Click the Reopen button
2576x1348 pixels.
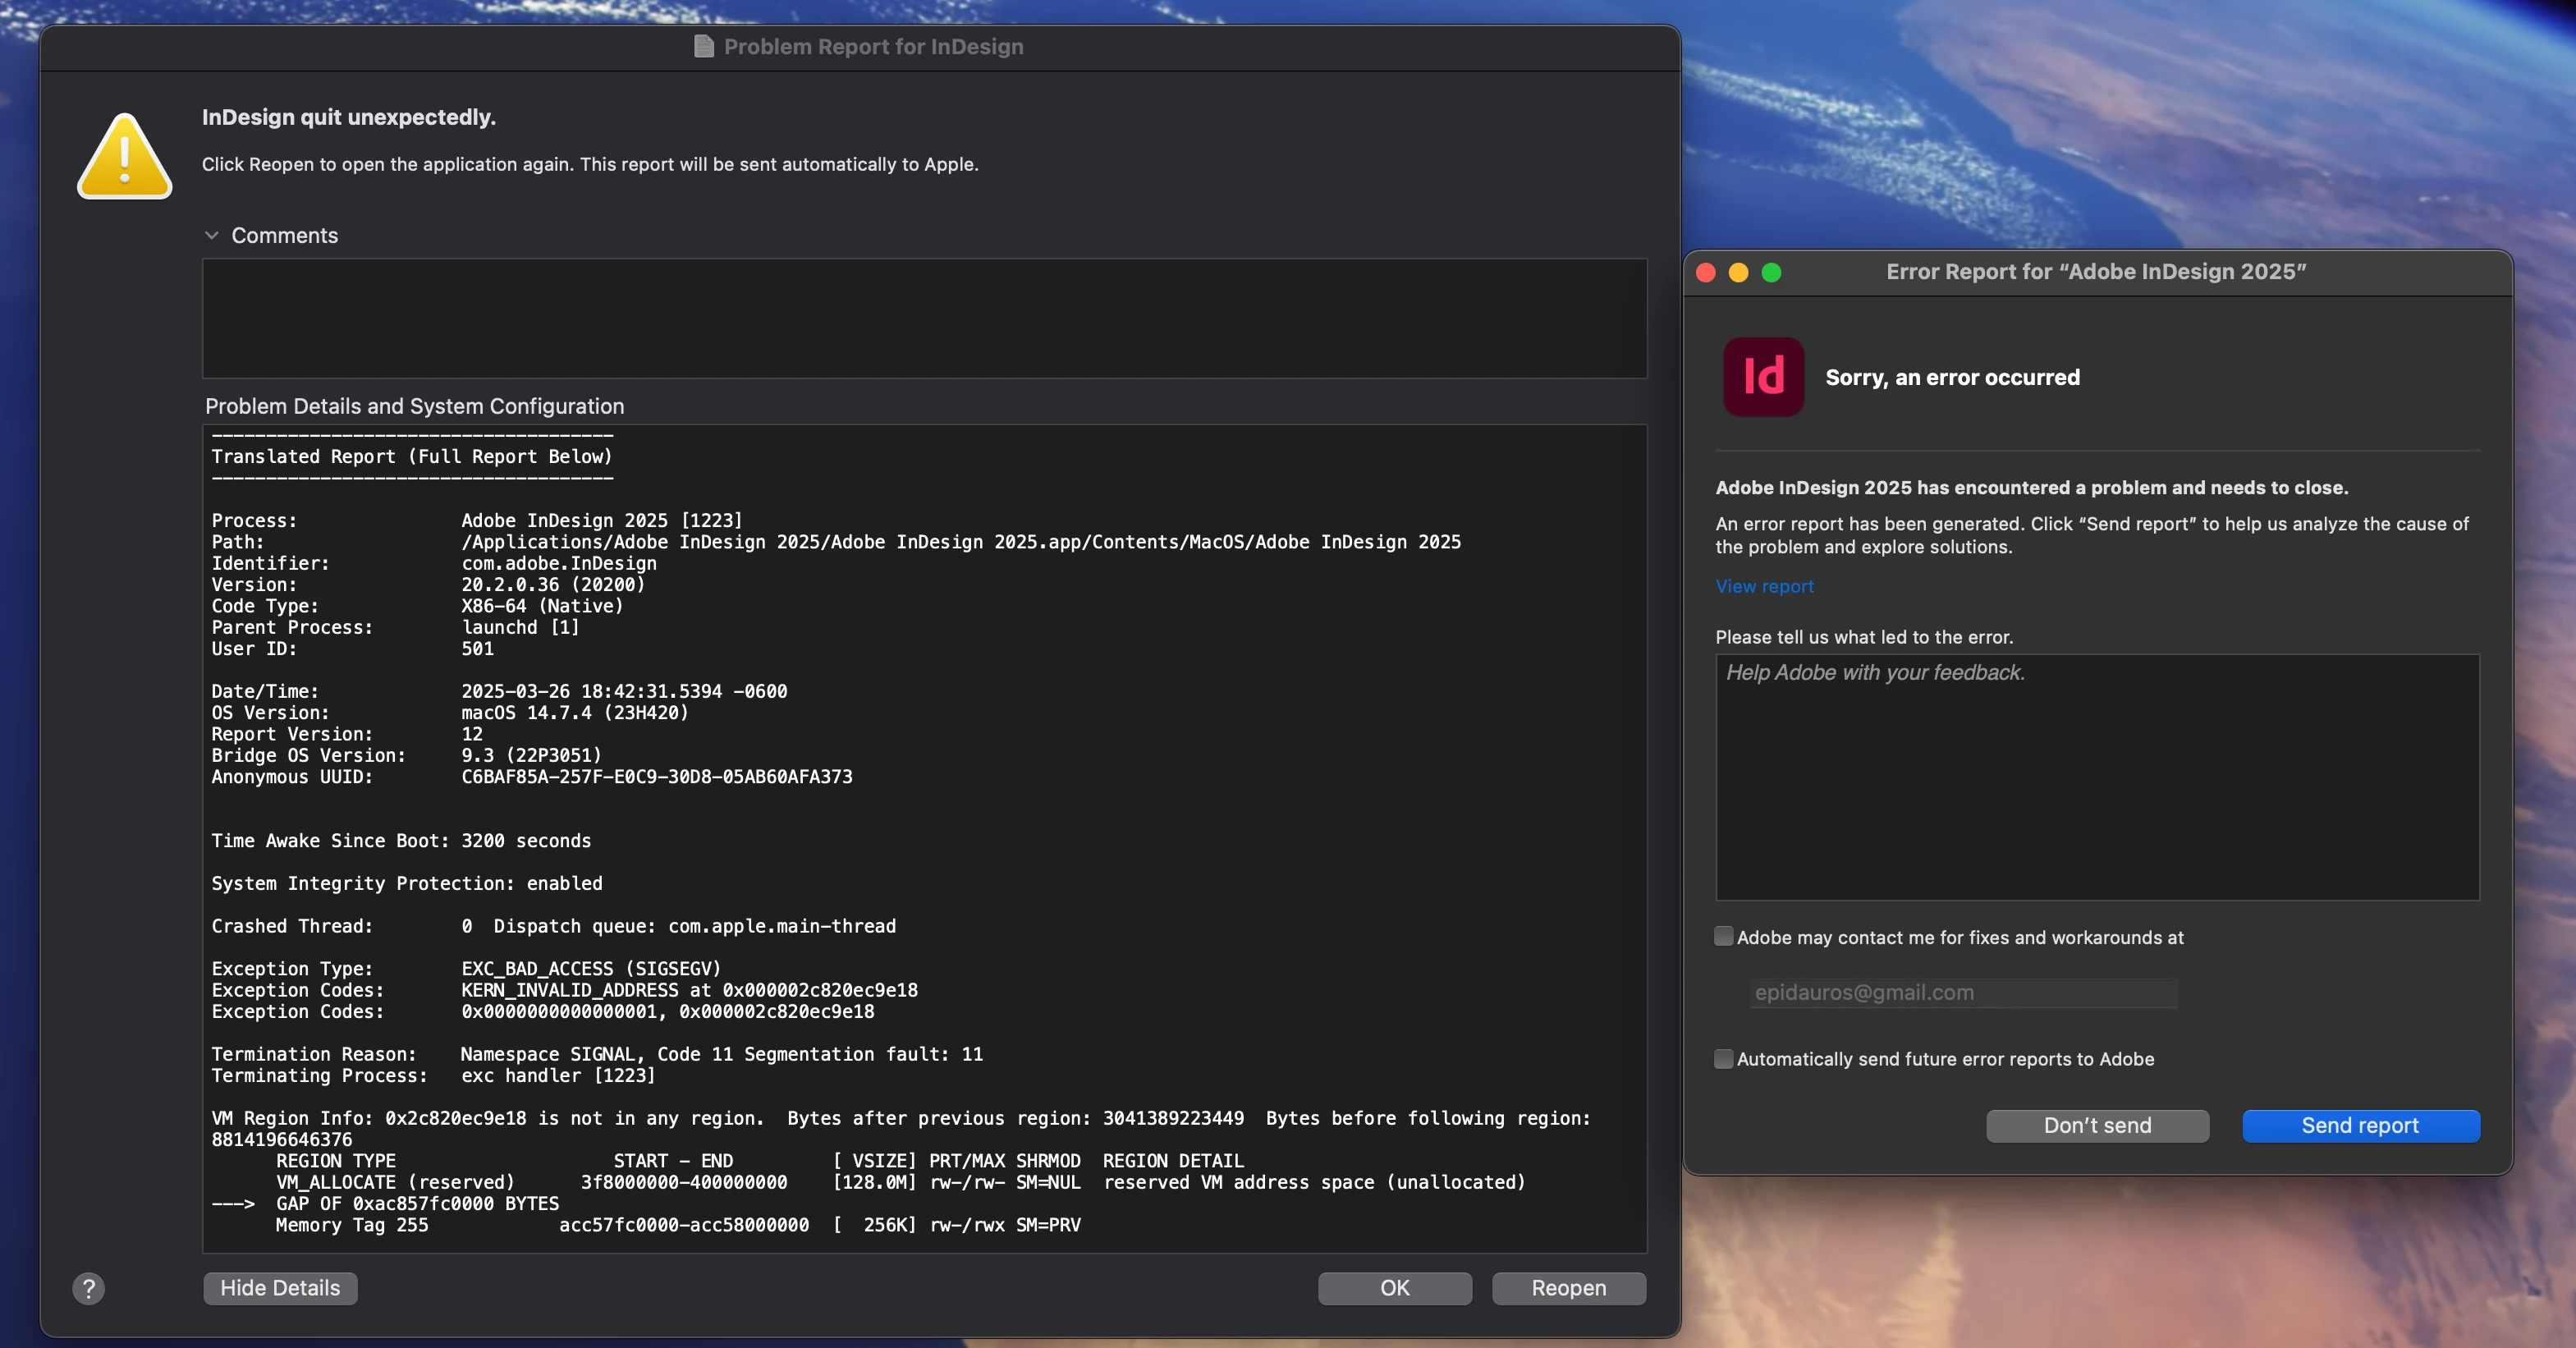tap(1568, 1288)
